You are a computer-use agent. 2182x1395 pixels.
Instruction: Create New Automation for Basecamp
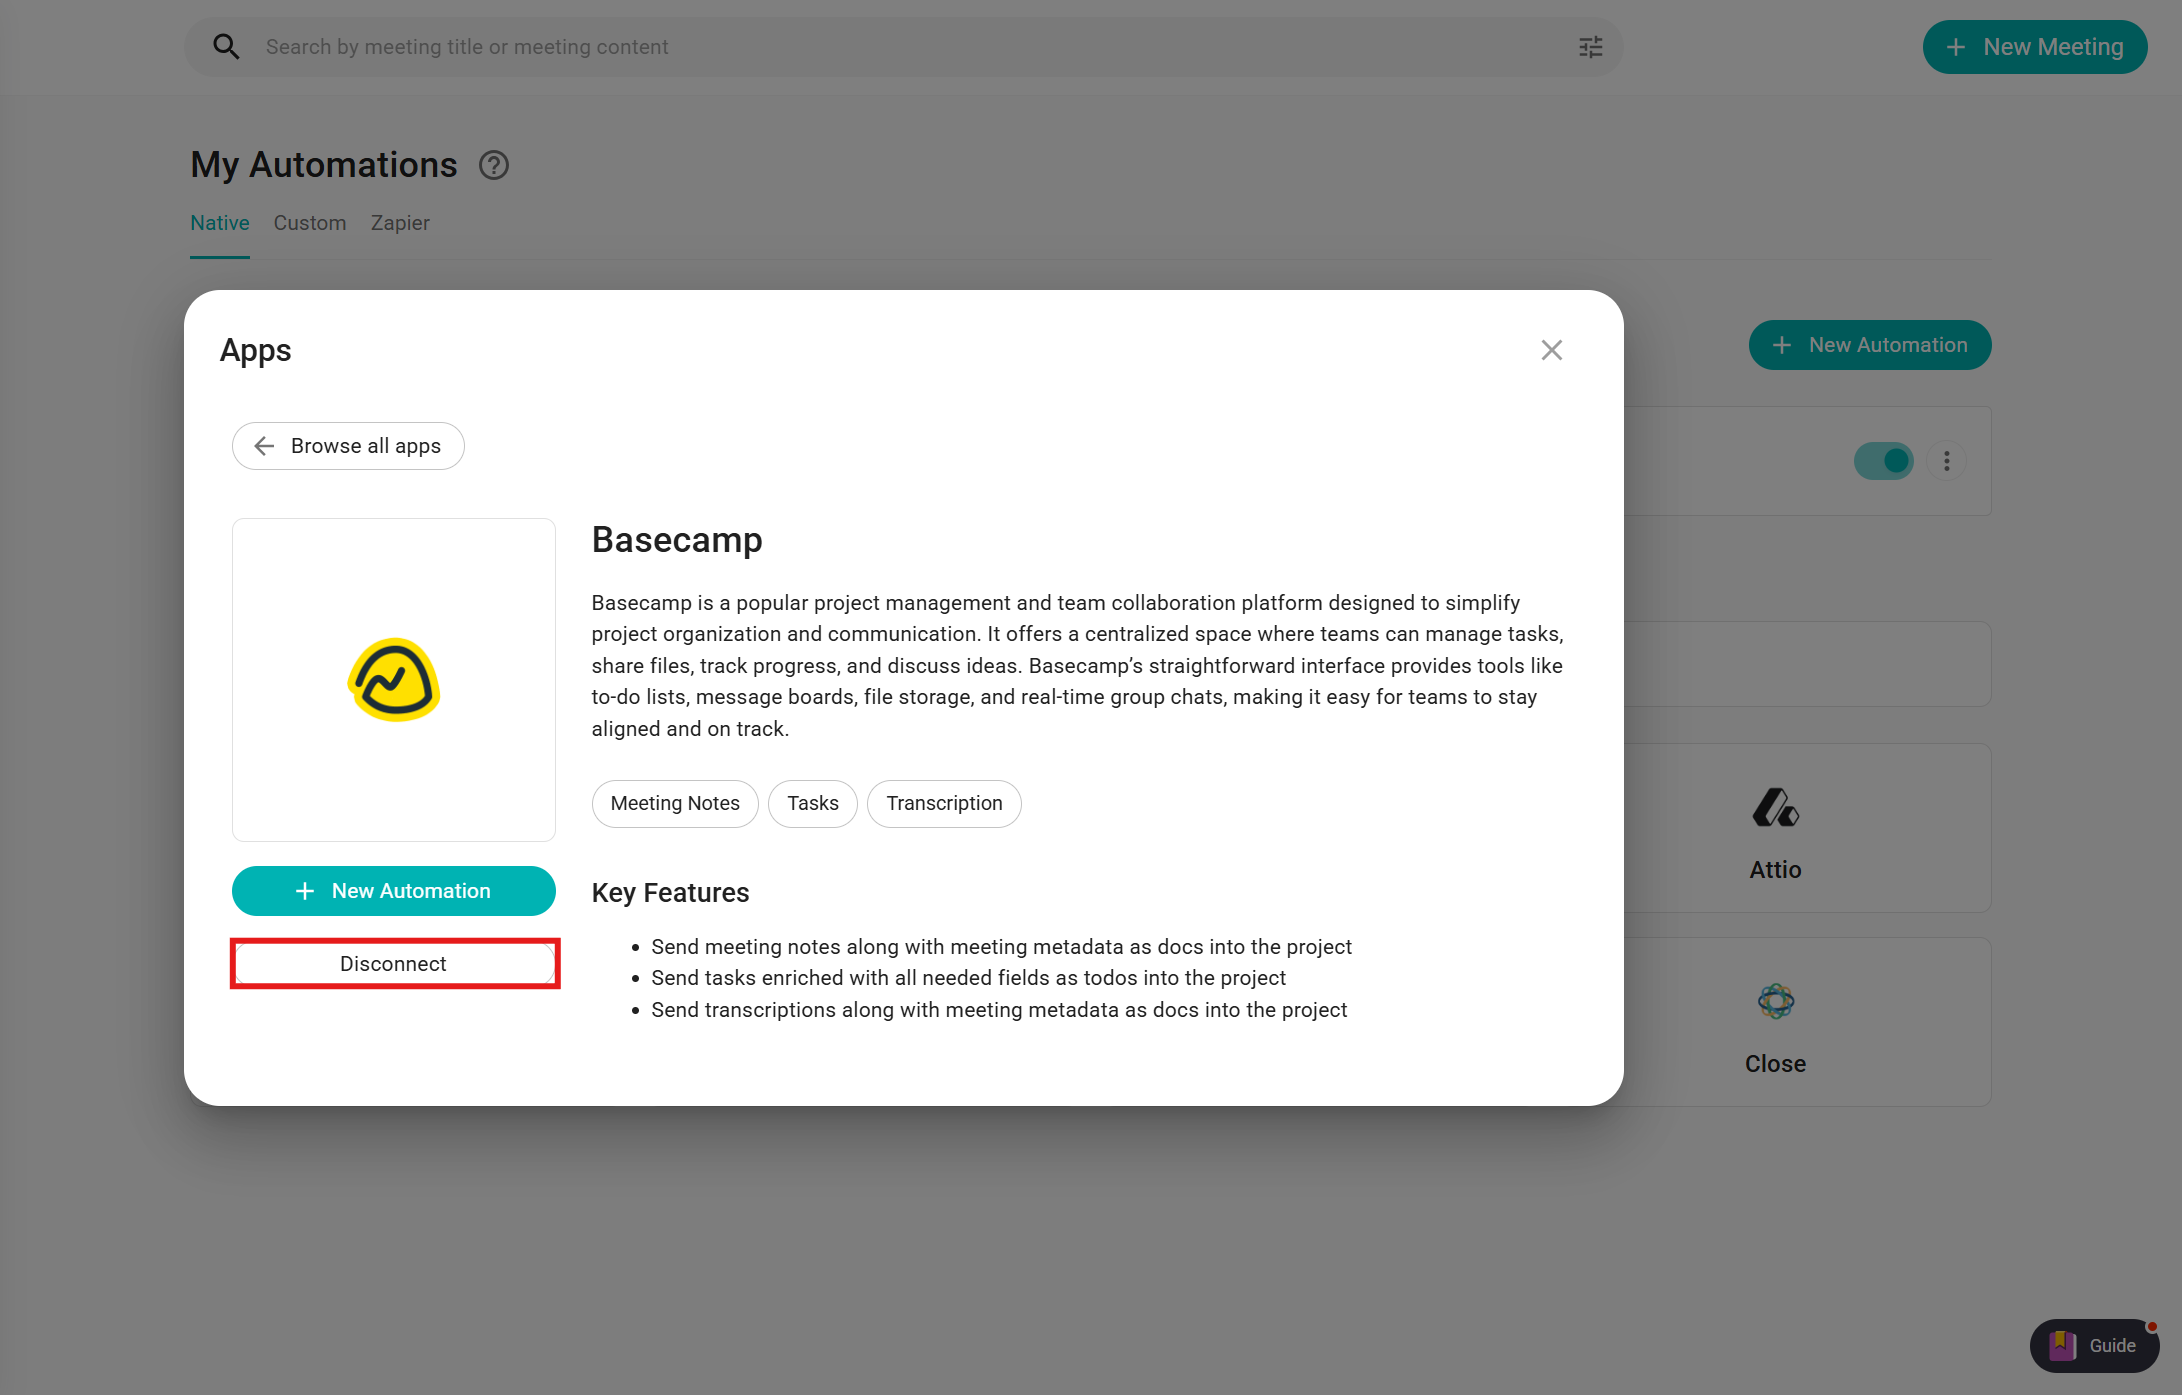(x=394, y=891)
